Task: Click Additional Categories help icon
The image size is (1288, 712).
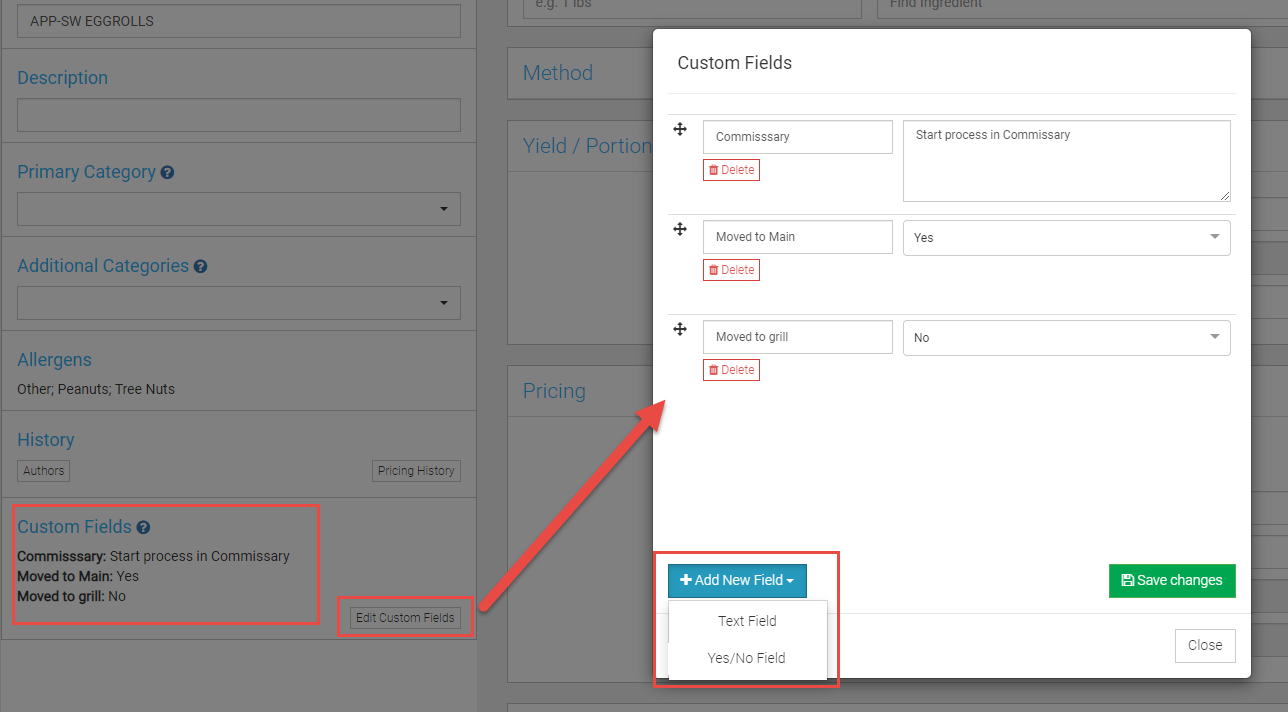Action: [200, 266]
